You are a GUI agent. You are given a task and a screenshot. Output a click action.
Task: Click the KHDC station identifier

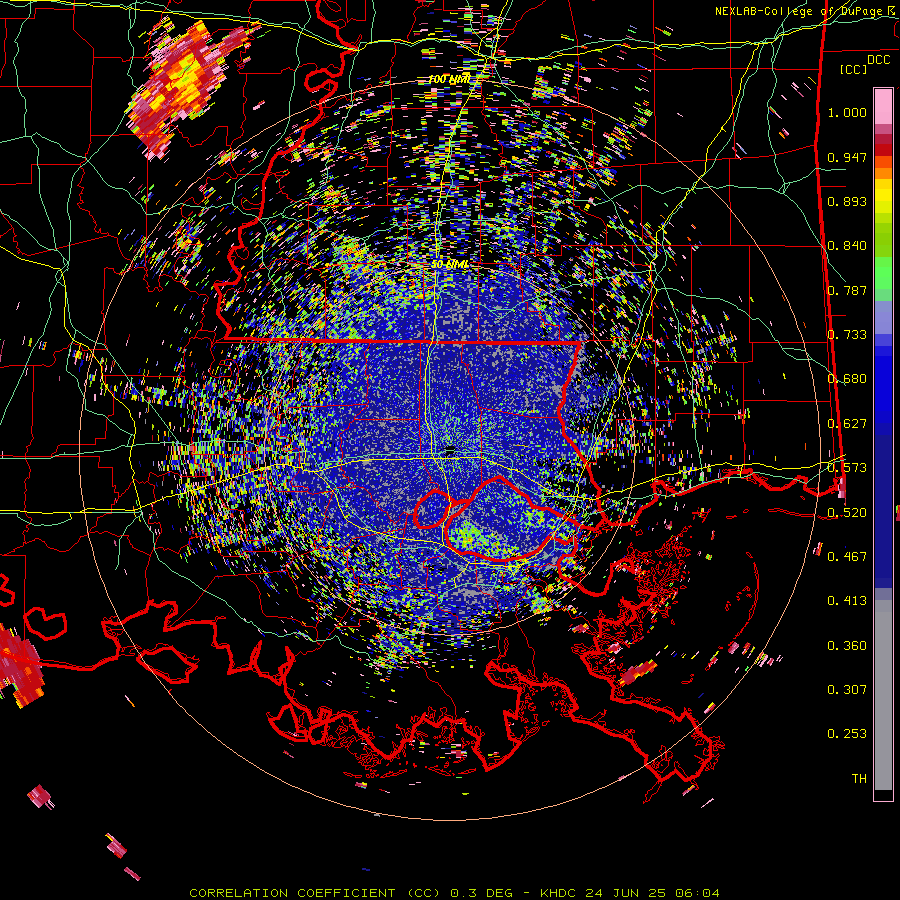[x=559, y=893]
